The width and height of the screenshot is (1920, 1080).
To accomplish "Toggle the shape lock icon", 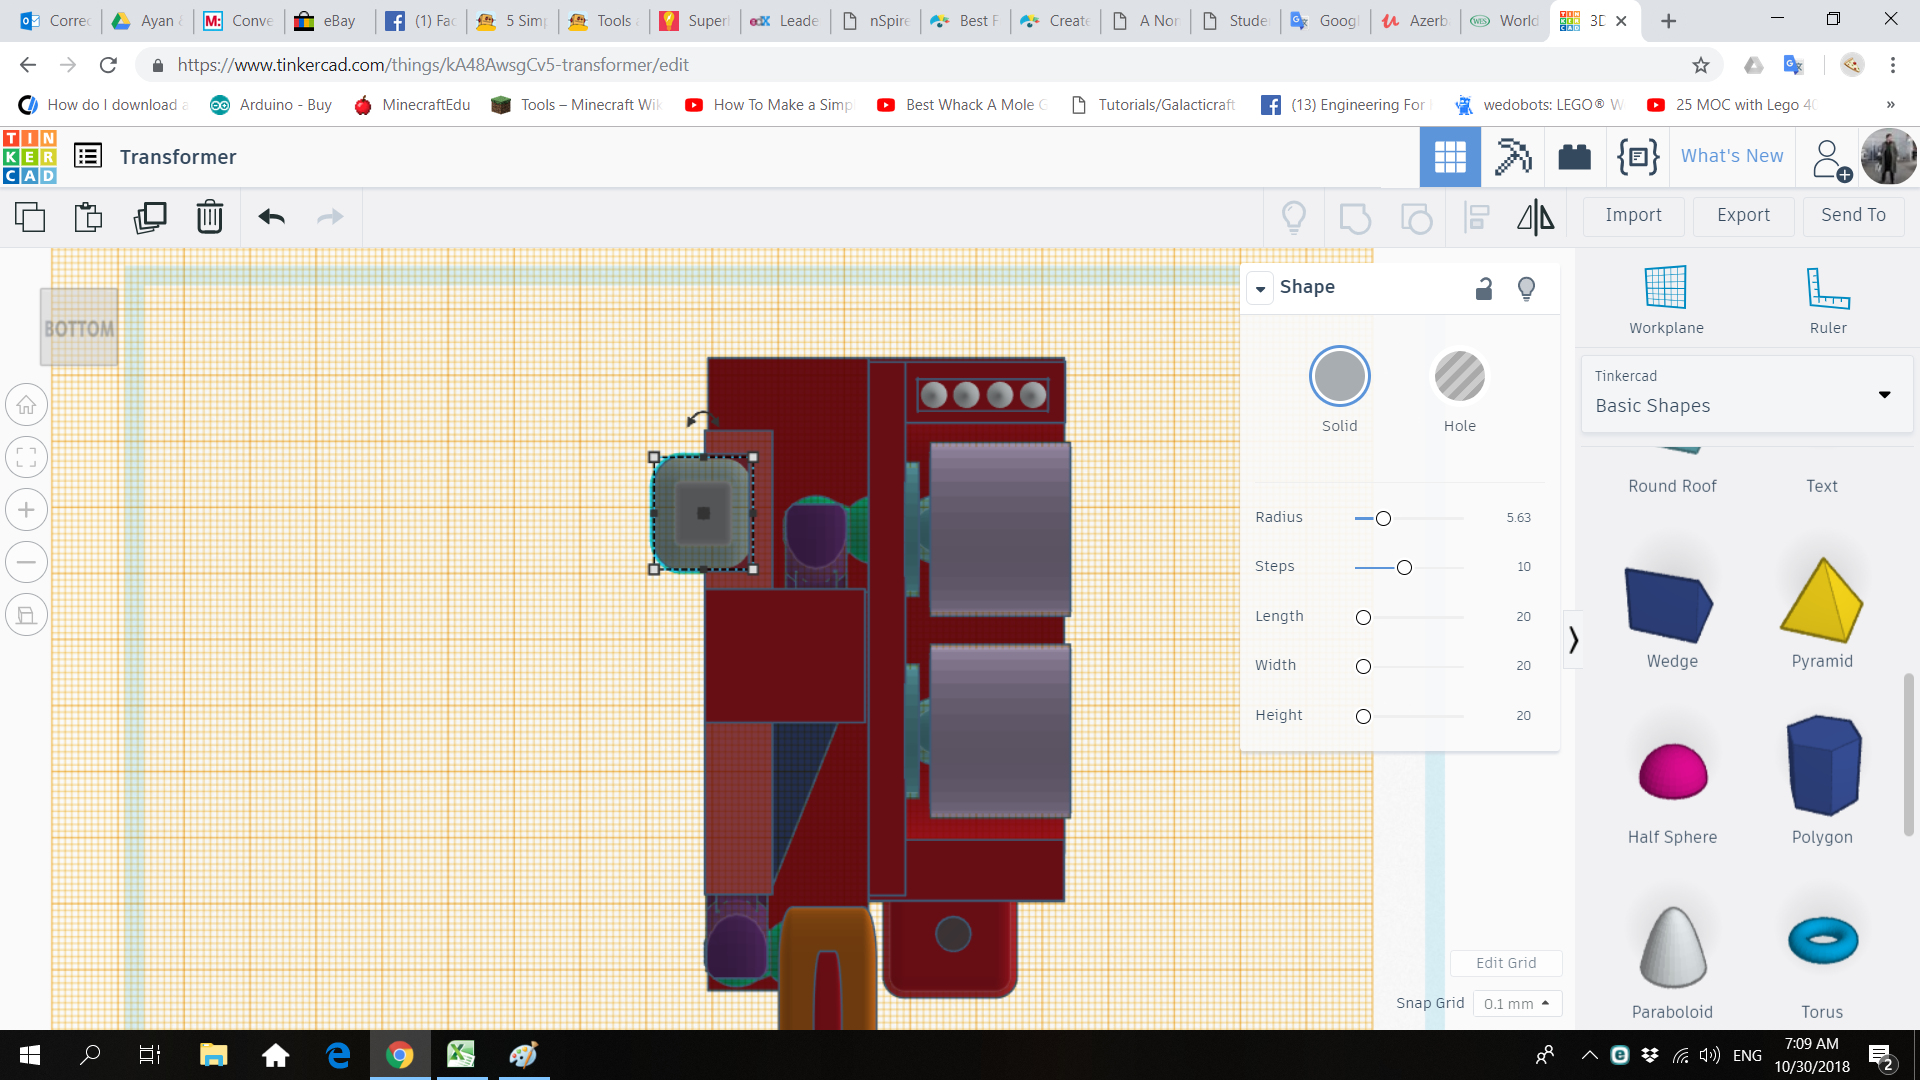I will click(1484, 288).
